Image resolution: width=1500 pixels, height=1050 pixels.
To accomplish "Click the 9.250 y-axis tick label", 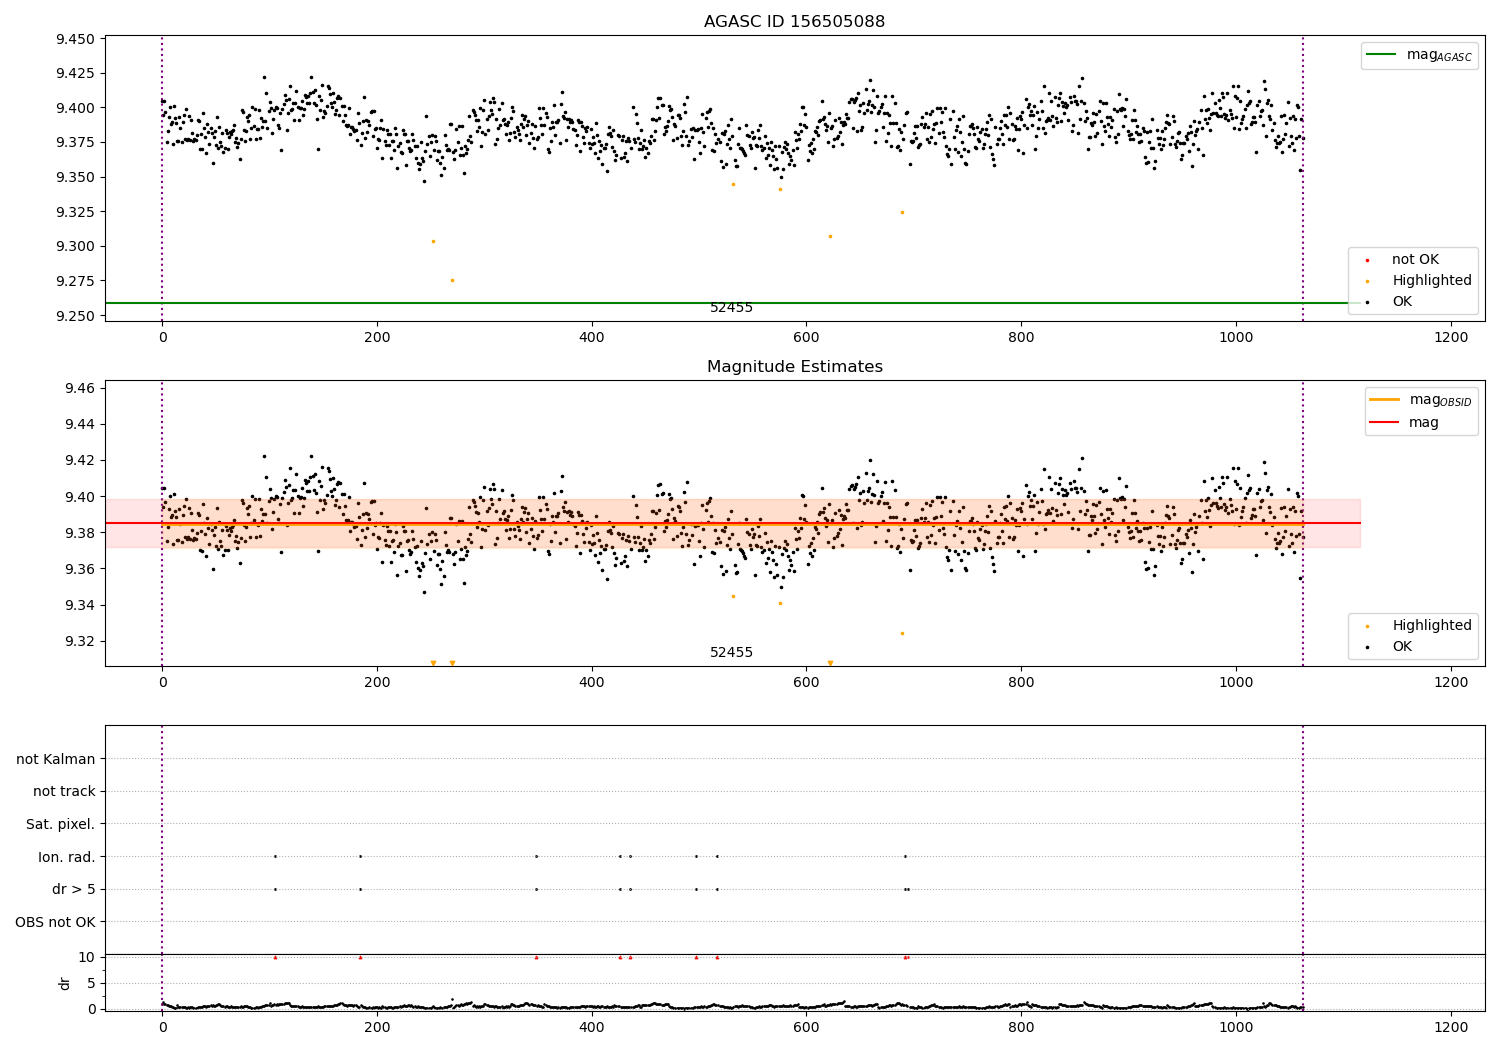I will (x=75, y=316).
